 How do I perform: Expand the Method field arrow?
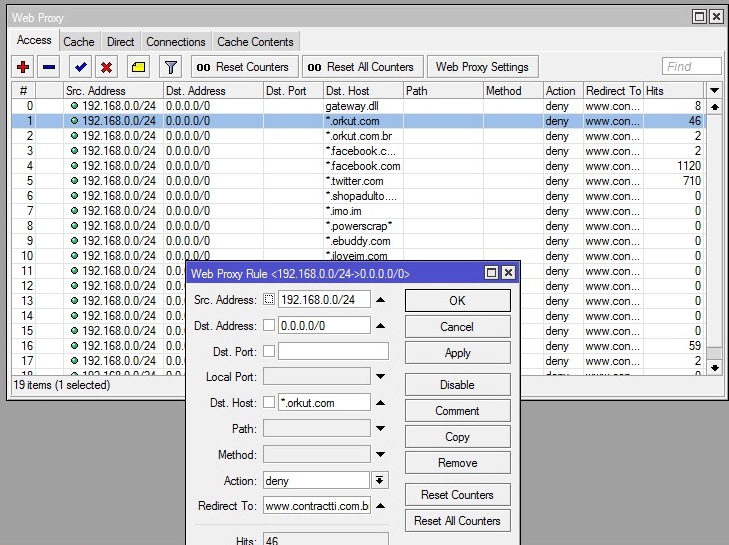(x=380, y=454)
